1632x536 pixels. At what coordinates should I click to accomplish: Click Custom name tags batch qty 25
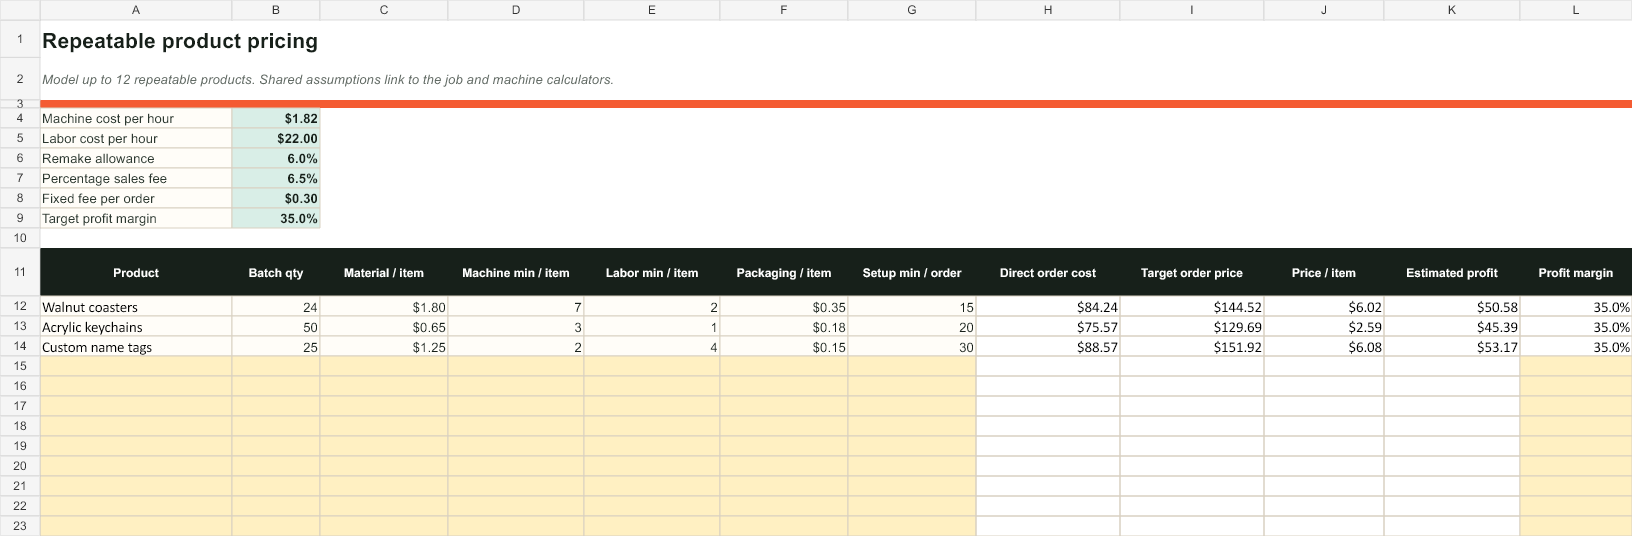(276, 347)
